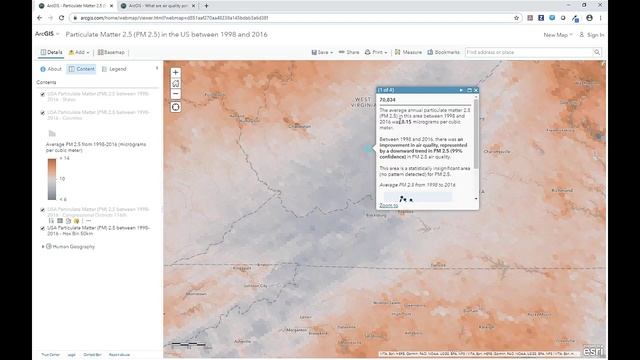Return map to default extent home icon
640x360 pixels.
pyautogui.click(x=176, y=83)
